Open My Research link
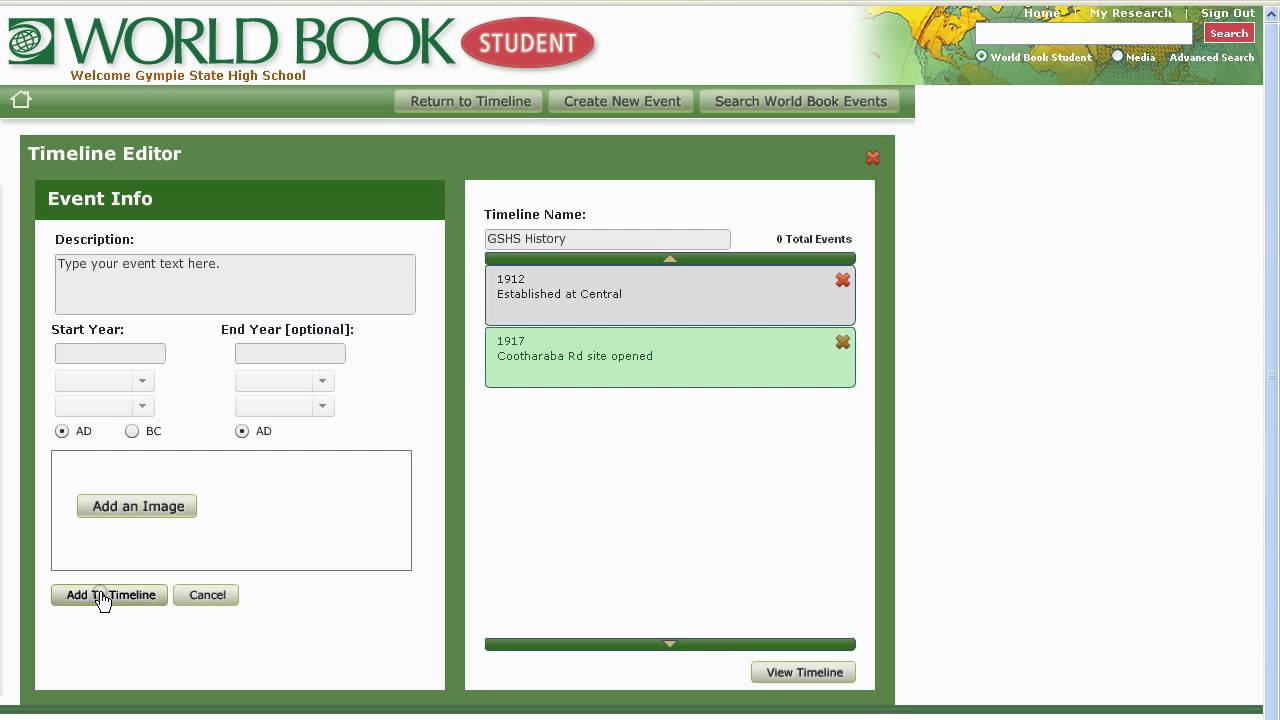1280x720 pixels. pos(1130,13)
